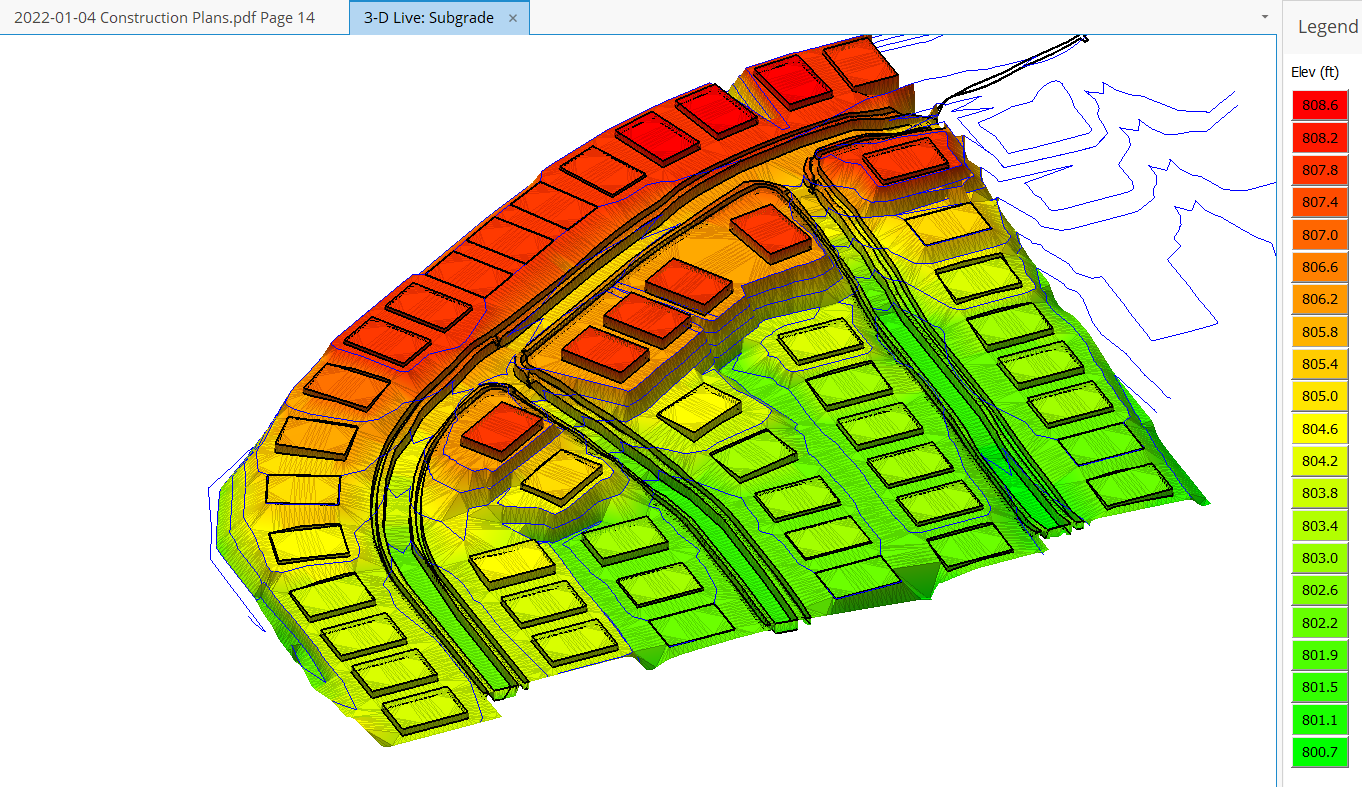
Task: Open the Legend panel header
Action: [x=1327, y=27]
